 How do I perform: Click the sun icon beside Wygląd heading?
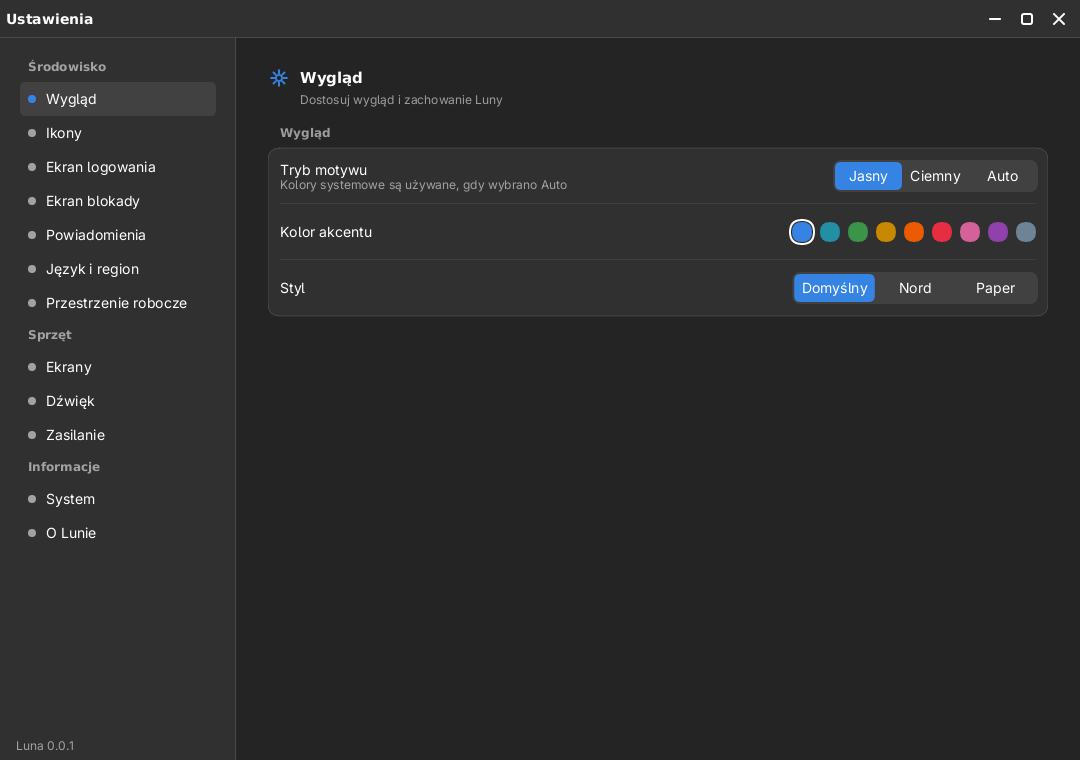click(x=279, y=78)
